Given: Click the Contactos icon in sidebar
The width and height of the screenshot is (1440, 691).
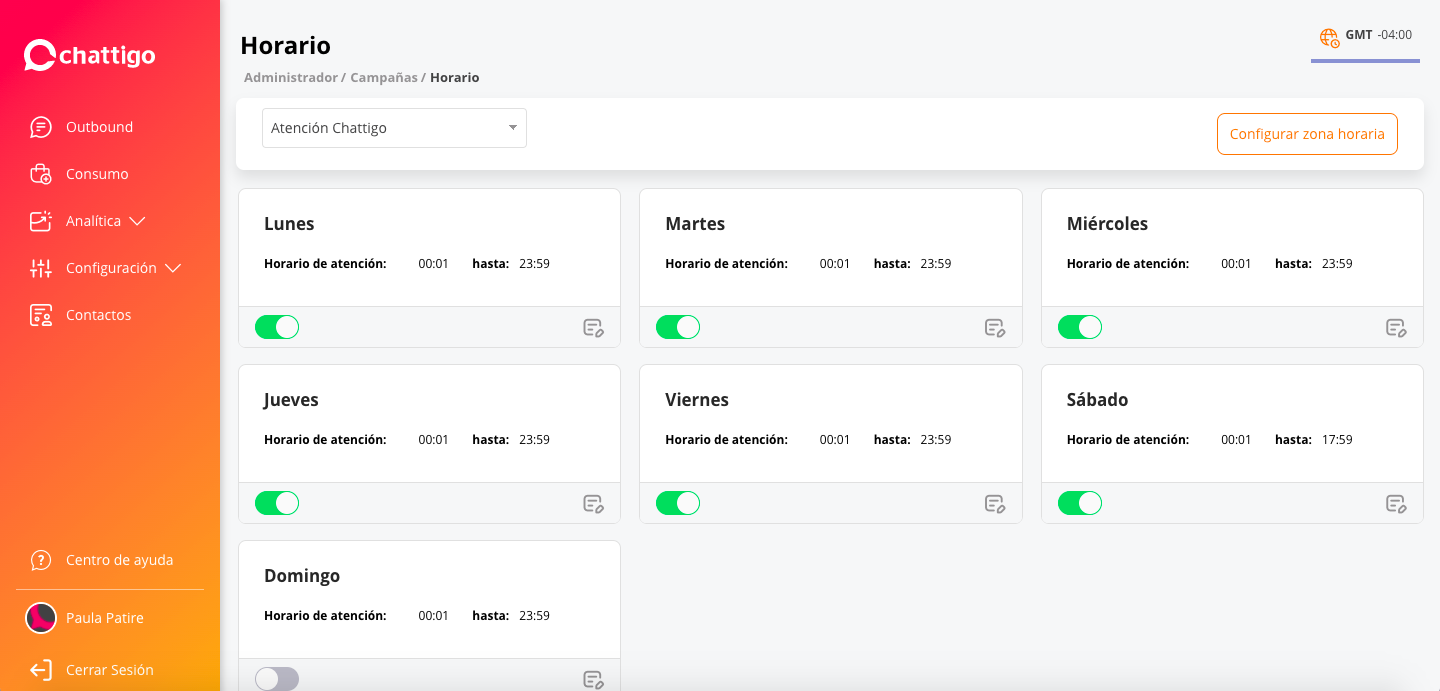Looking at the screenshot, I should click(41, 315).
